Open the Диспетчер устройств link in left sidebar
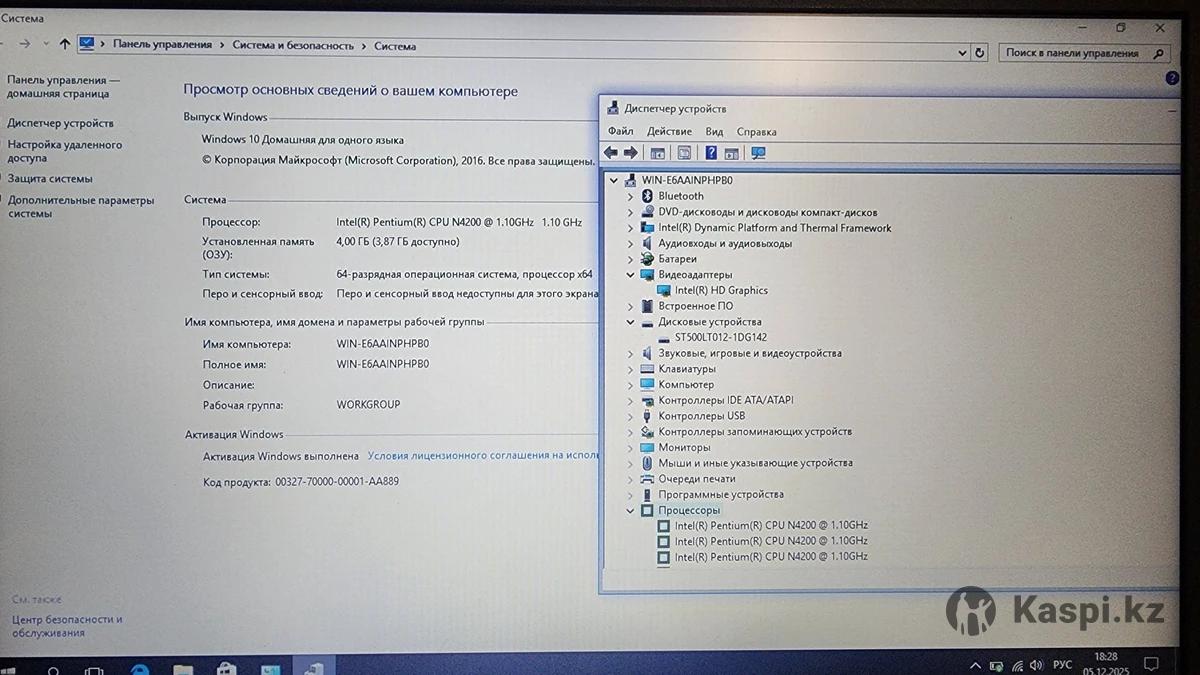 [60, 123]
